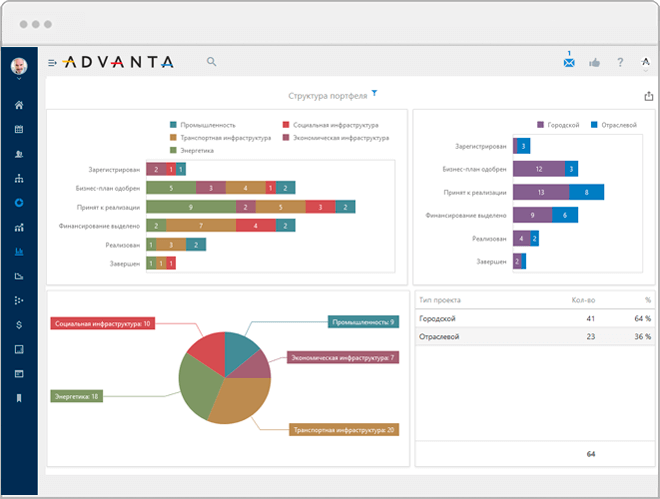The width and height of the screenshot is (660, 499).
Task: Click the Транспортная инфраструктура: 20 pie label
Action: click(x=344, y=430)
